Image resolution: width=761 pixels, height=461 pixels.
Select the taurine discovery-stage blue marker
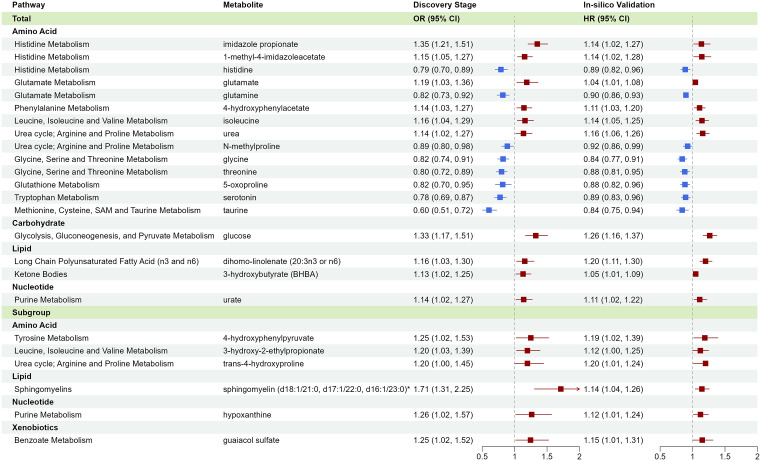click(x=489, y=210)
